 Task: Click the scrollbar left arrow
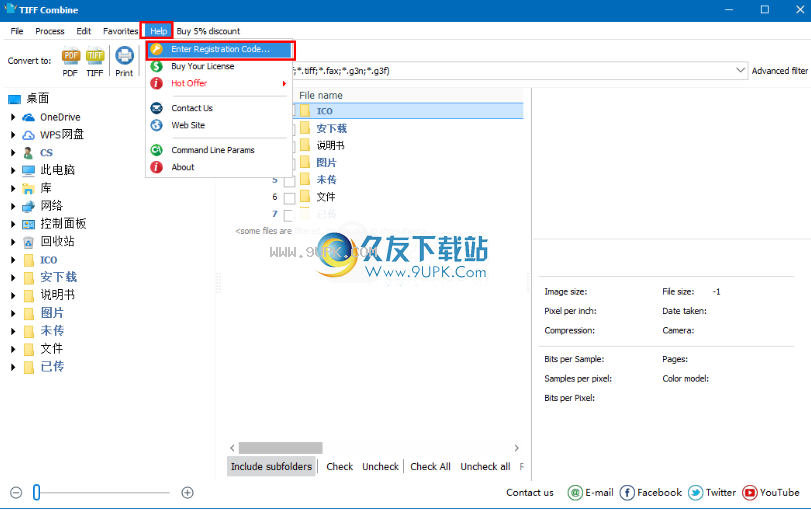tap(232, 448)
